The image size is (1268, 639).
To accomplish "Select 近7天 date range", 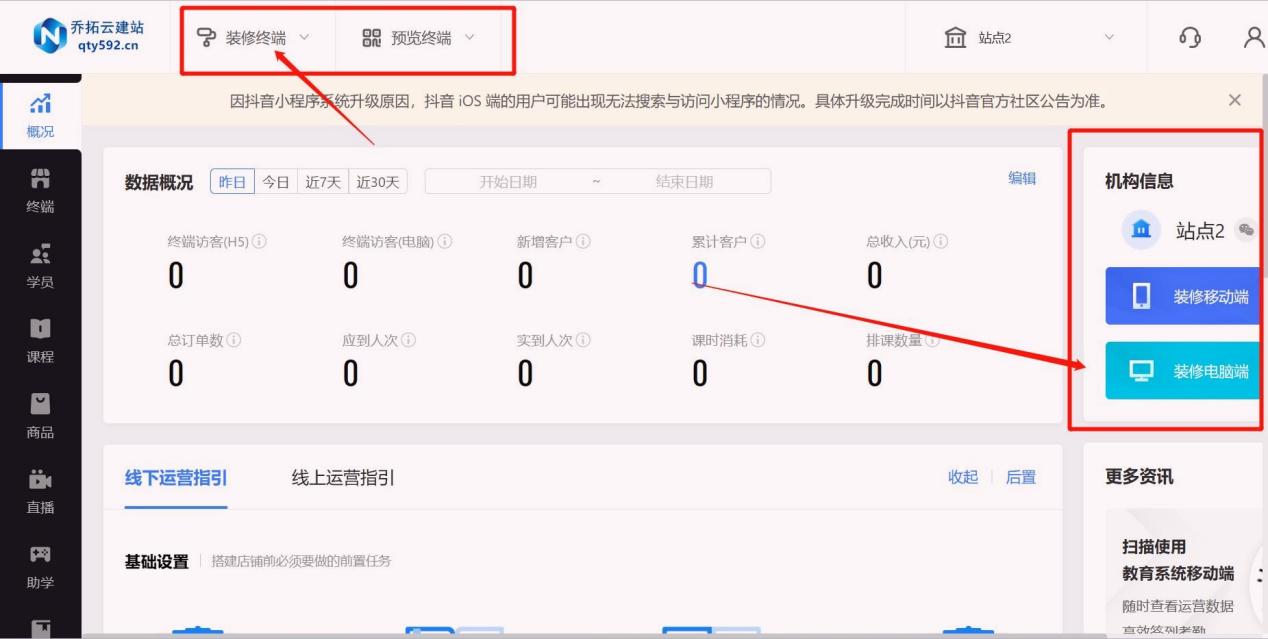I will [x=323, y=182].
